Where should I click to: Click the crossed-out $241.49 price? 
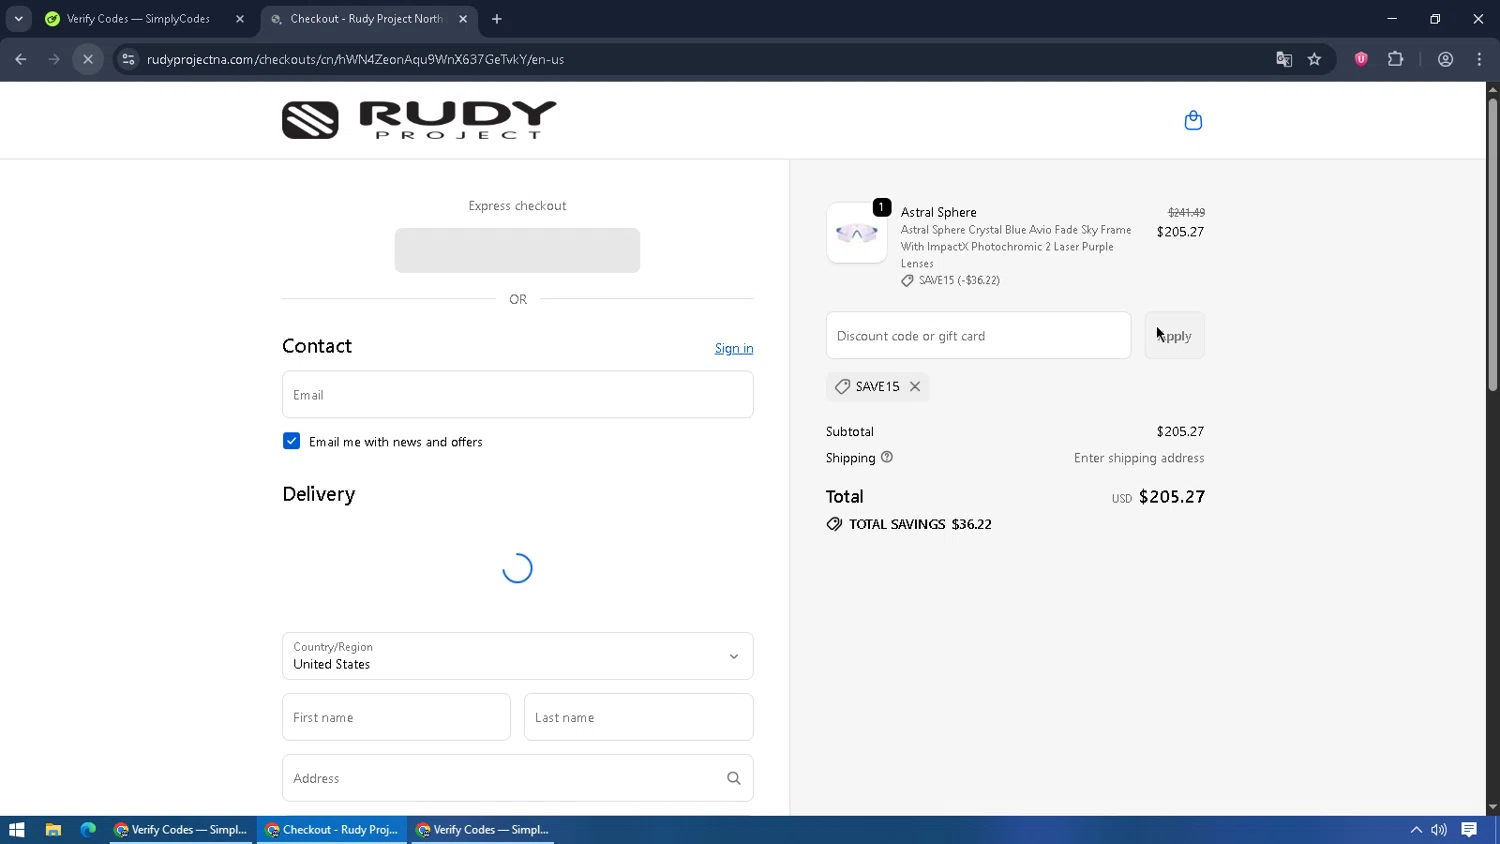(1186, 212)
